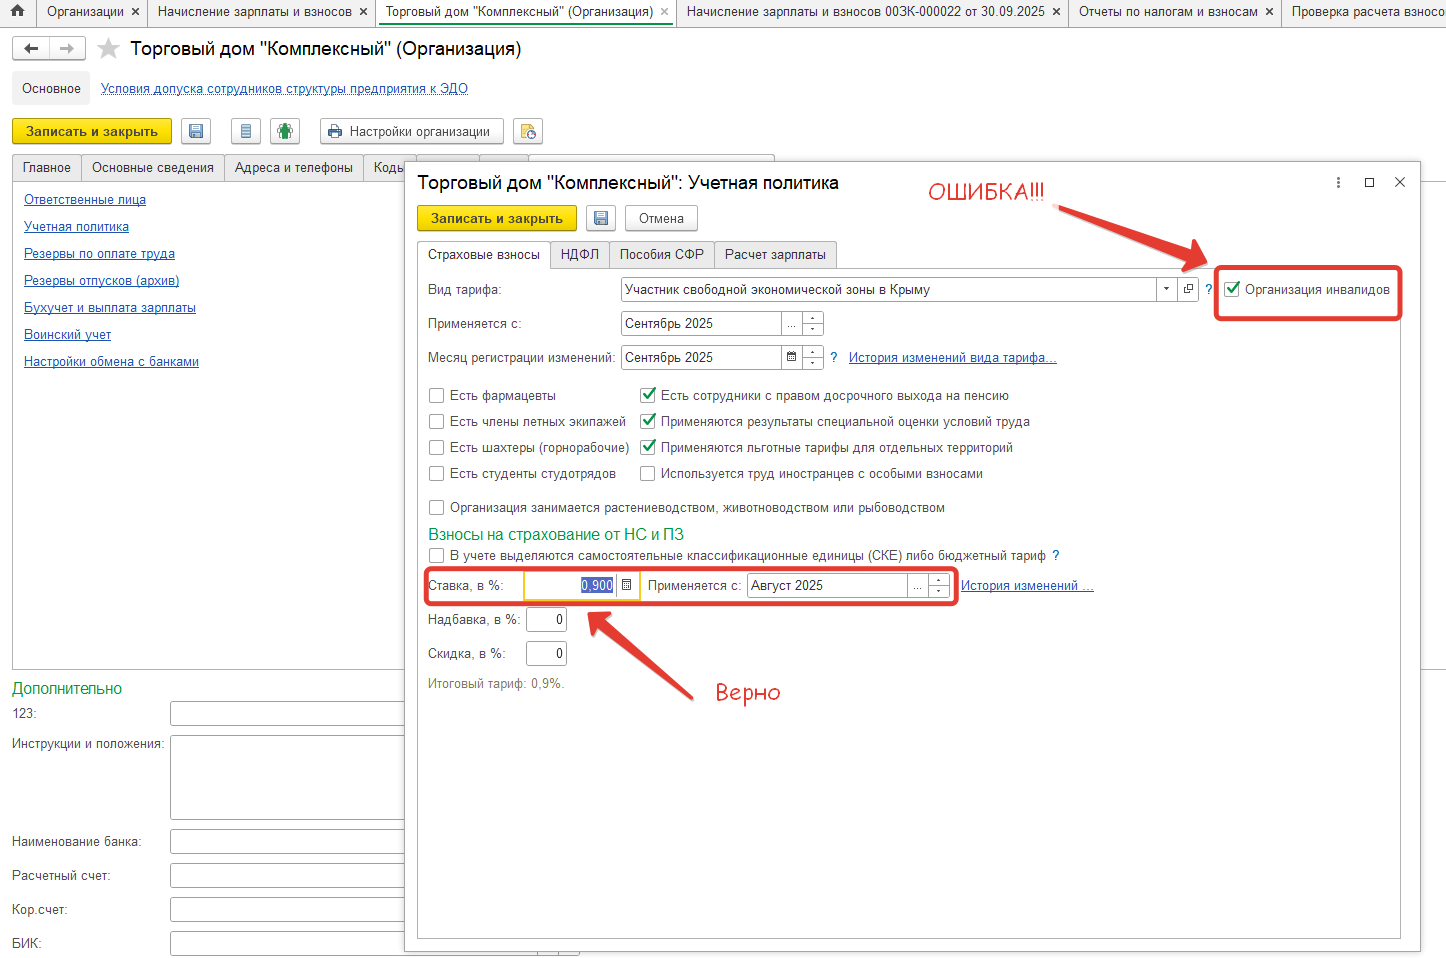Click the home icon in tab bar
1446x958 pixels.
pyautogui.click(x=17, y=11)
